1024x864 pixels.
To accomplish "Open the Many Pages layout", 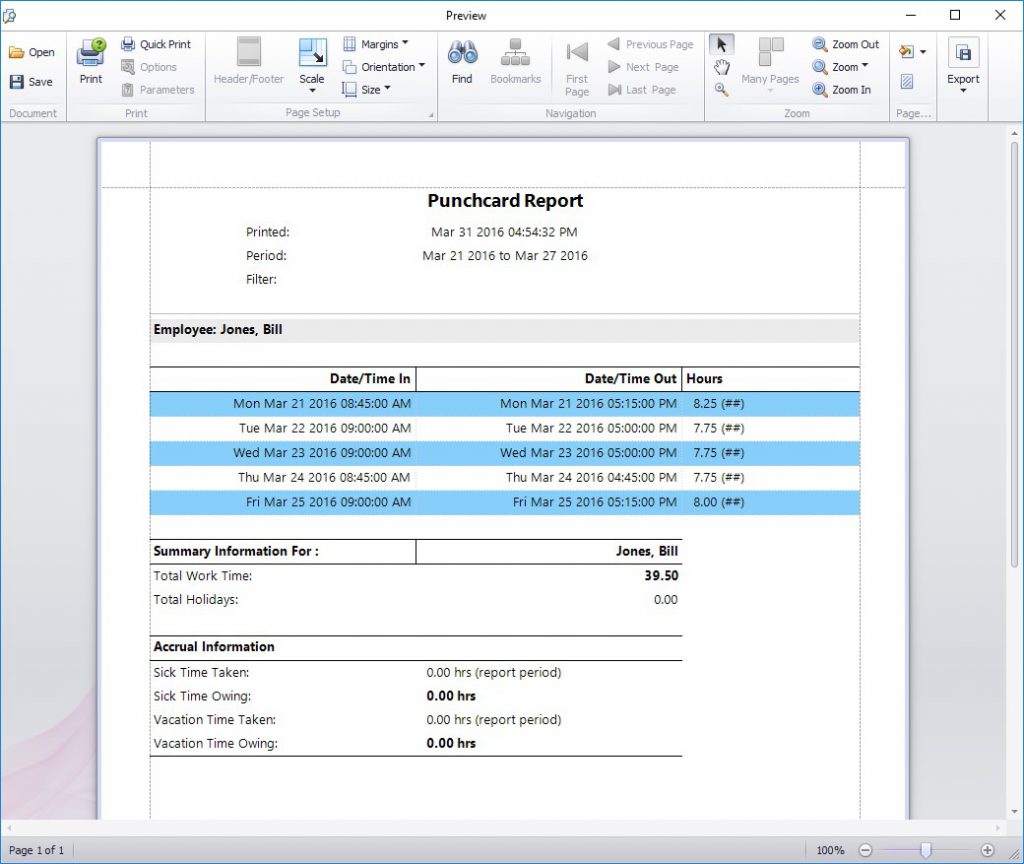I will pos(771,63).
